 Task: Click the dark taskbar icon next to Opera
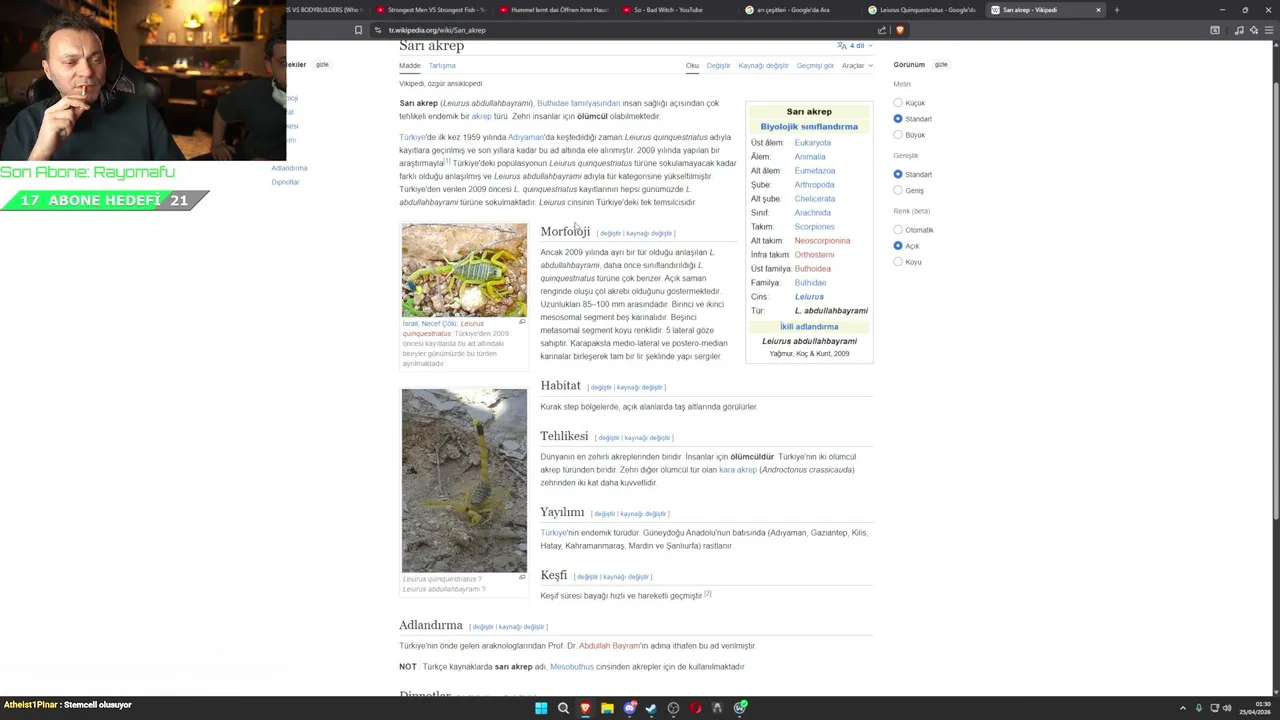[717, 708]
